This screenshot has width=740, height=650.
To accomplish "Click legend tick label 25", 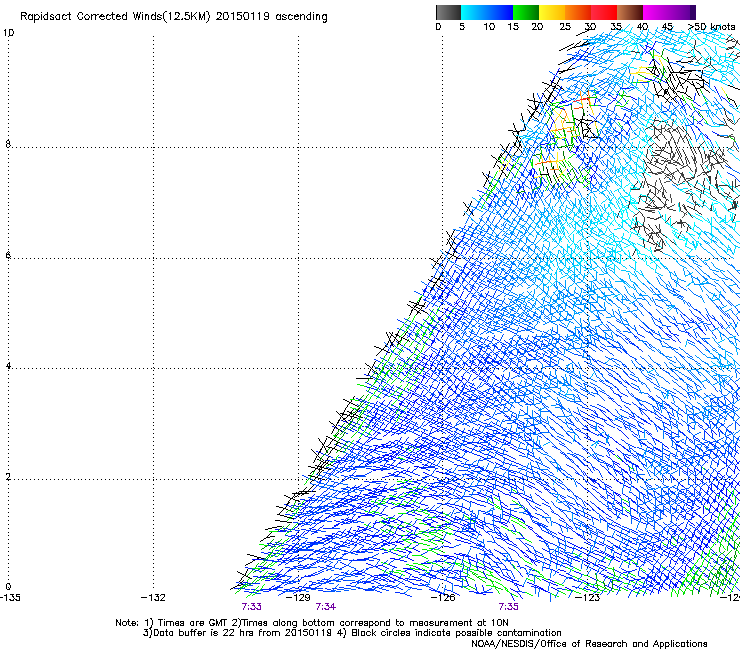I will (565, 27).
